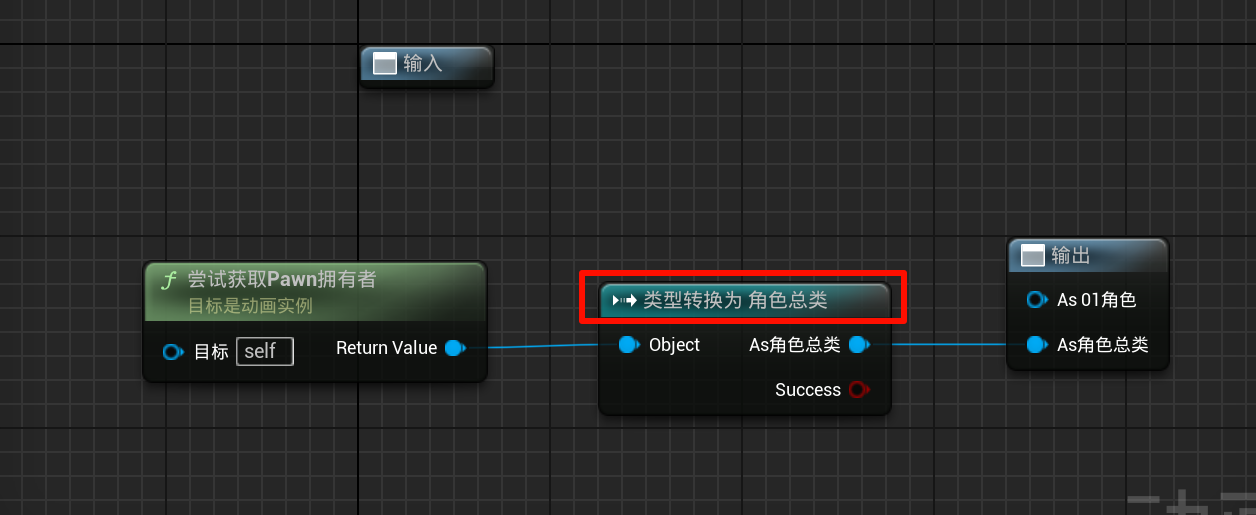The image size is (1256, 515).
Task: Click the Success label on cast node
Action: pos(807,390)
